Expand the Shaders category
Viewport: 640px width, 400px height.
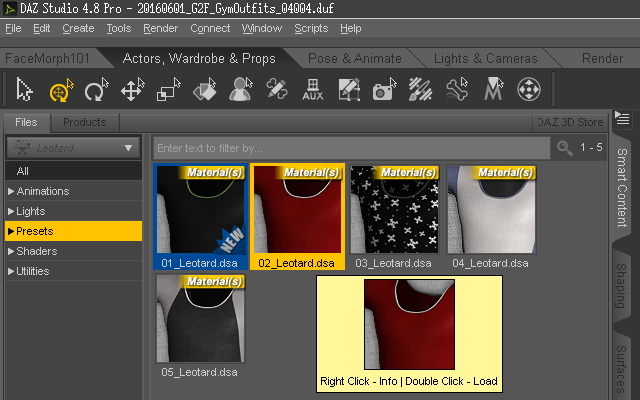pos(11,251)
